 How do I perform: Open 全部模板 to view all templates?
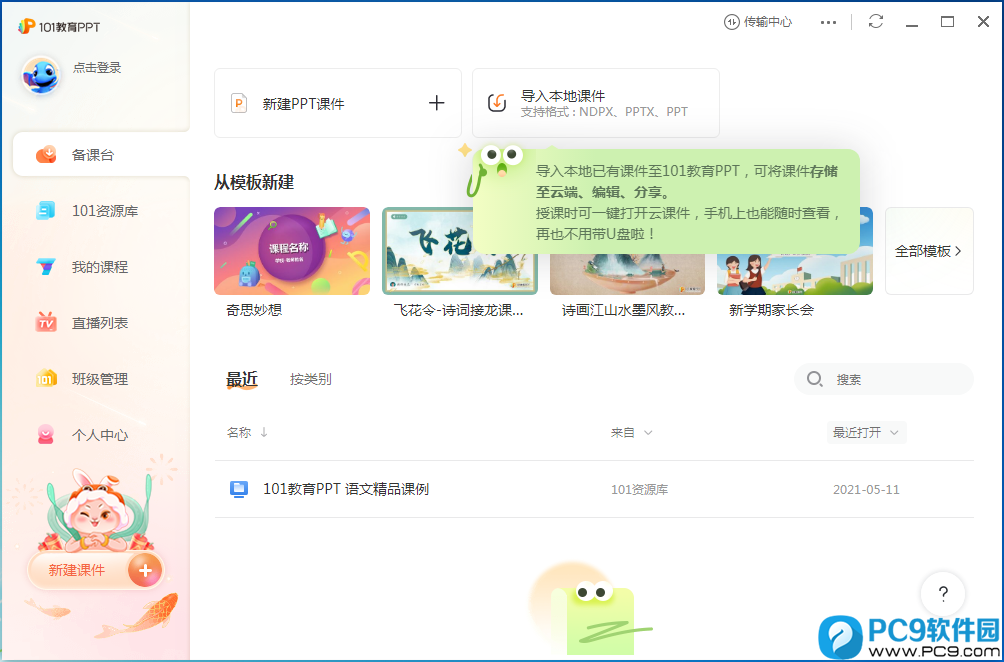pyautogui.click(x=929, y=251)
